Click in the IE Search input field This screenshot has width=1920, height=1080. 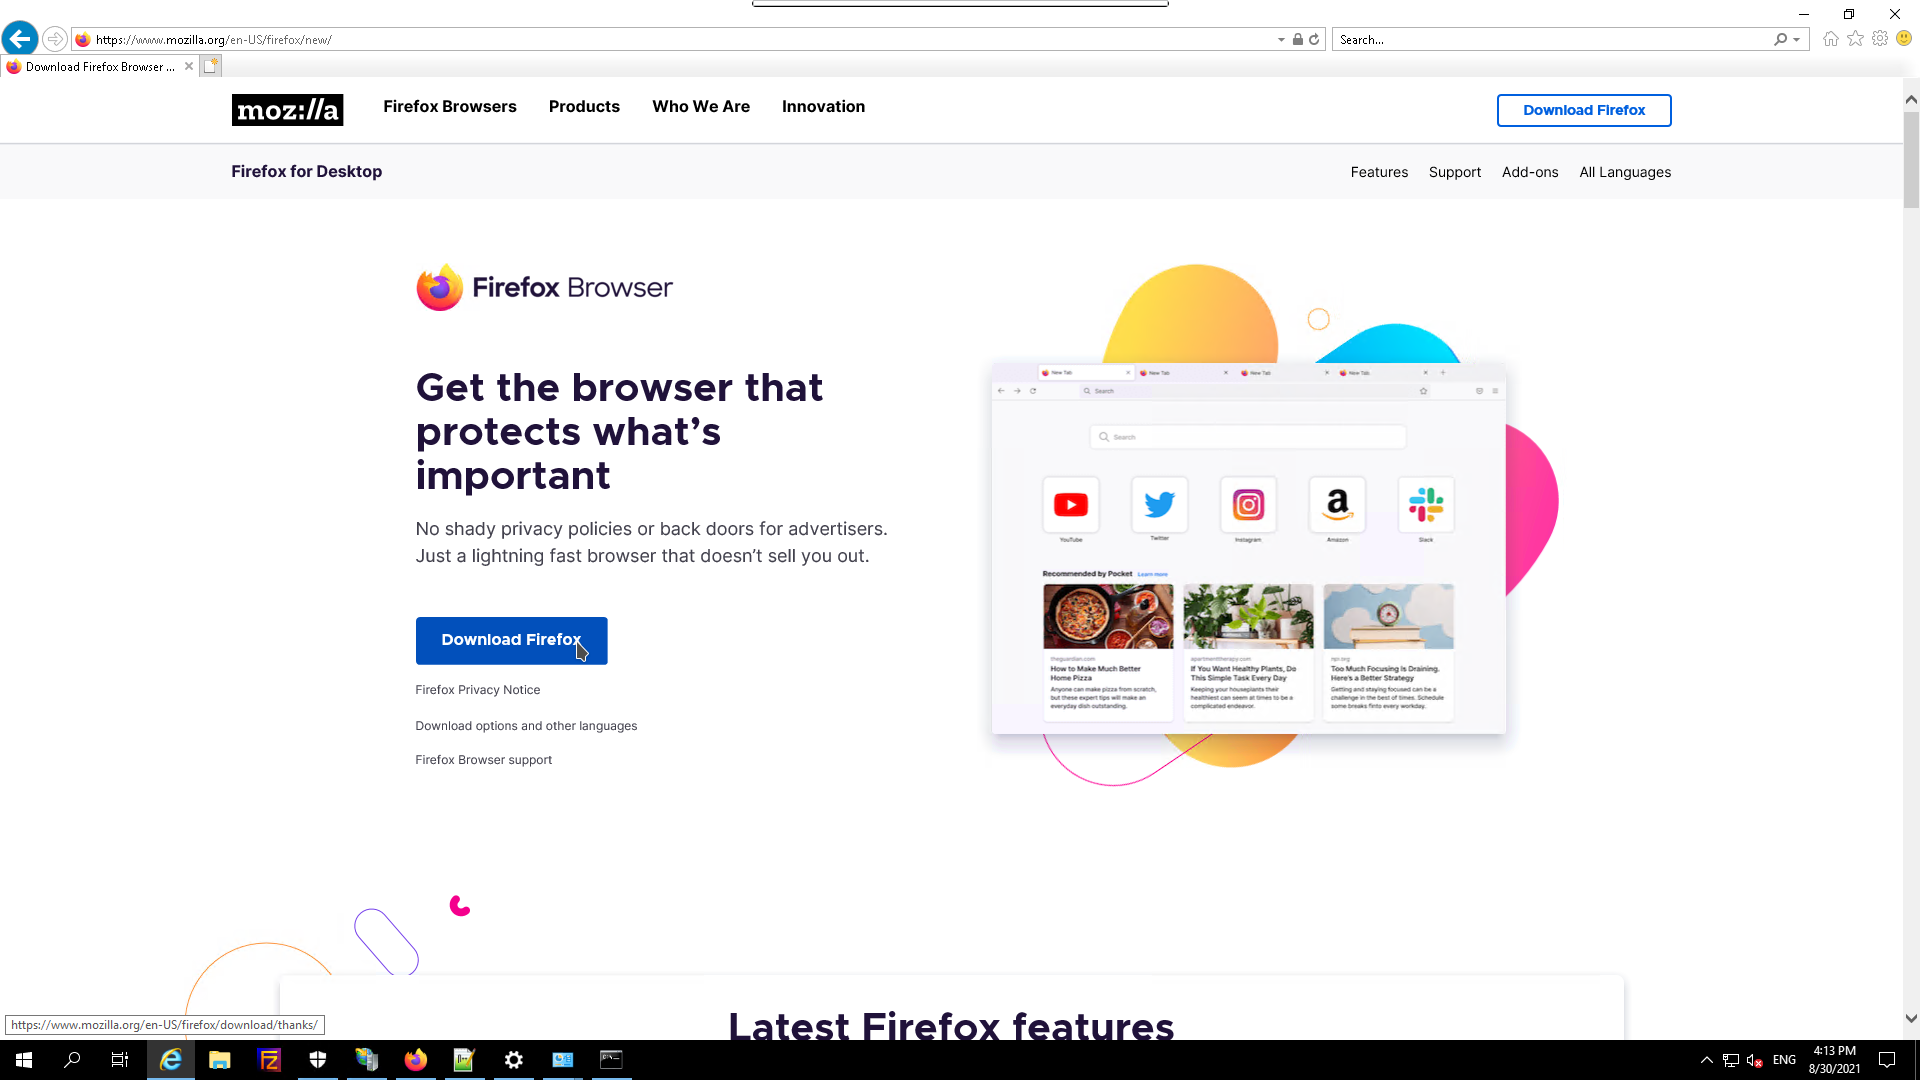tap(1550, 40)
